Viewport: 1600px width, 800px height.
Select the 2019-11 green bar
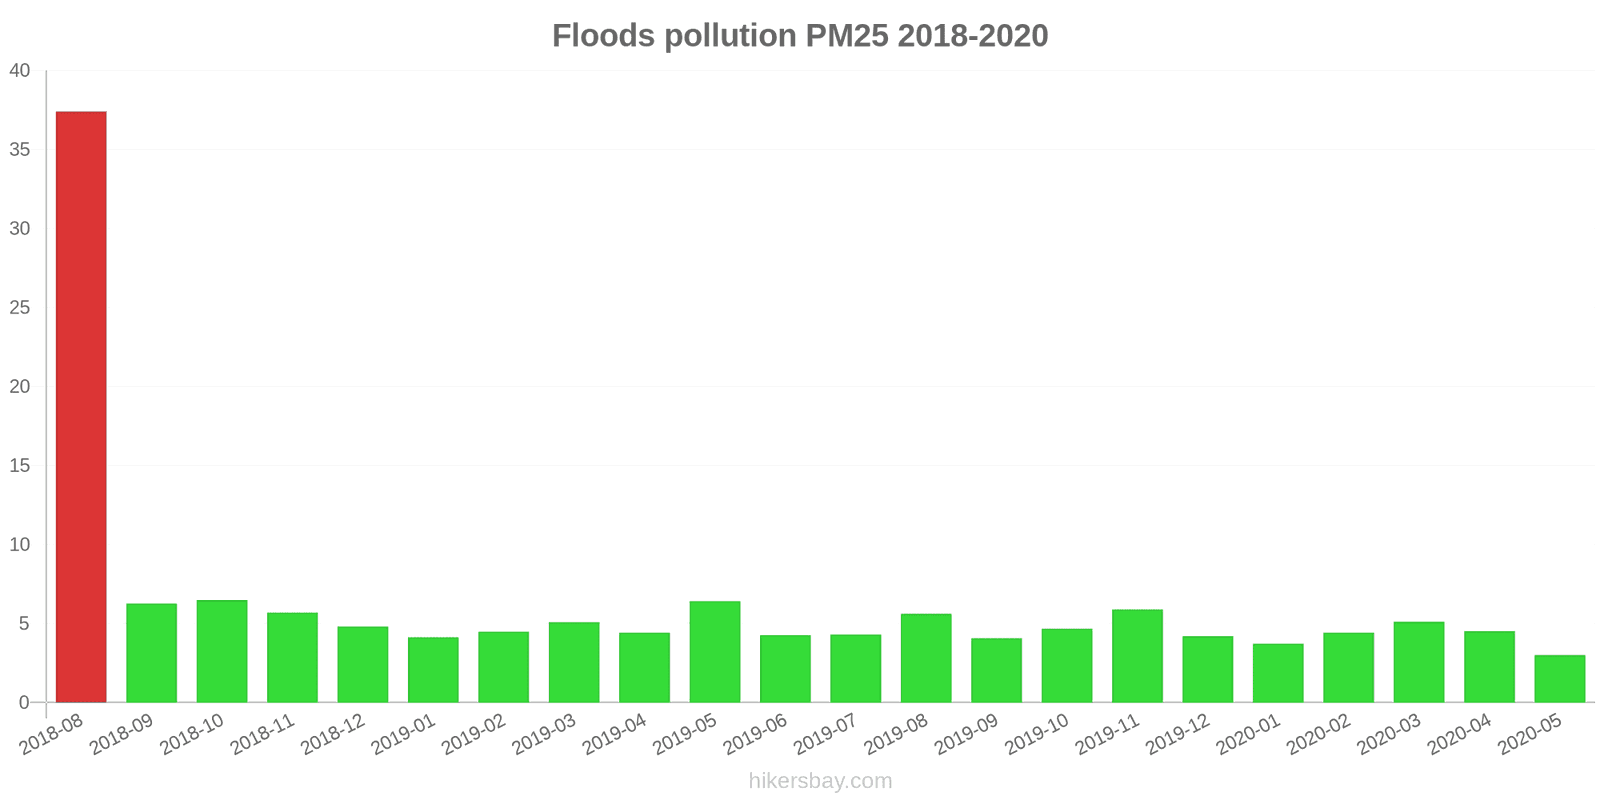click(x=1137, y=655)
